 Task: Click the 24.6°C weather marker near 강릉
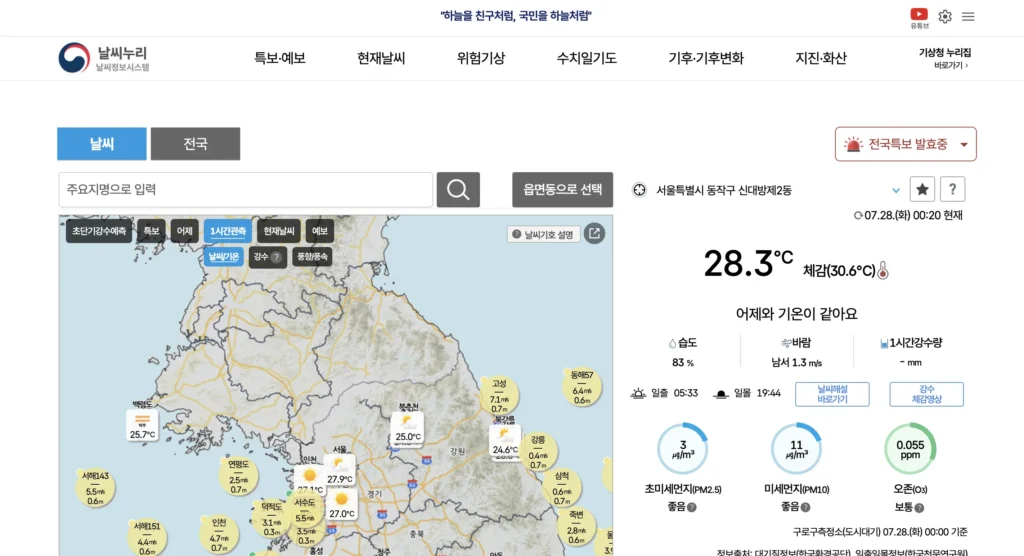click(x=505, y=442)
